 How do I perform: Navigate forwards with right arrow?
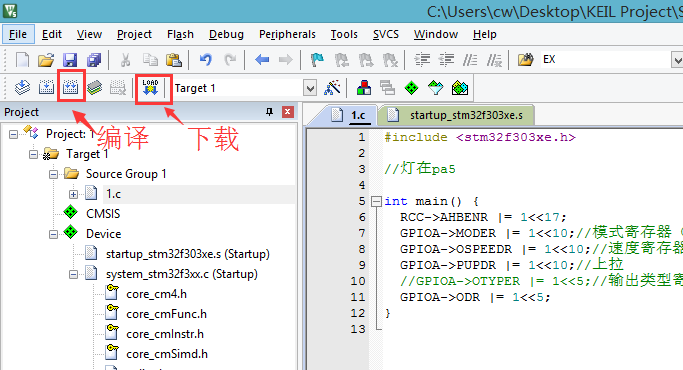point(286,60)
